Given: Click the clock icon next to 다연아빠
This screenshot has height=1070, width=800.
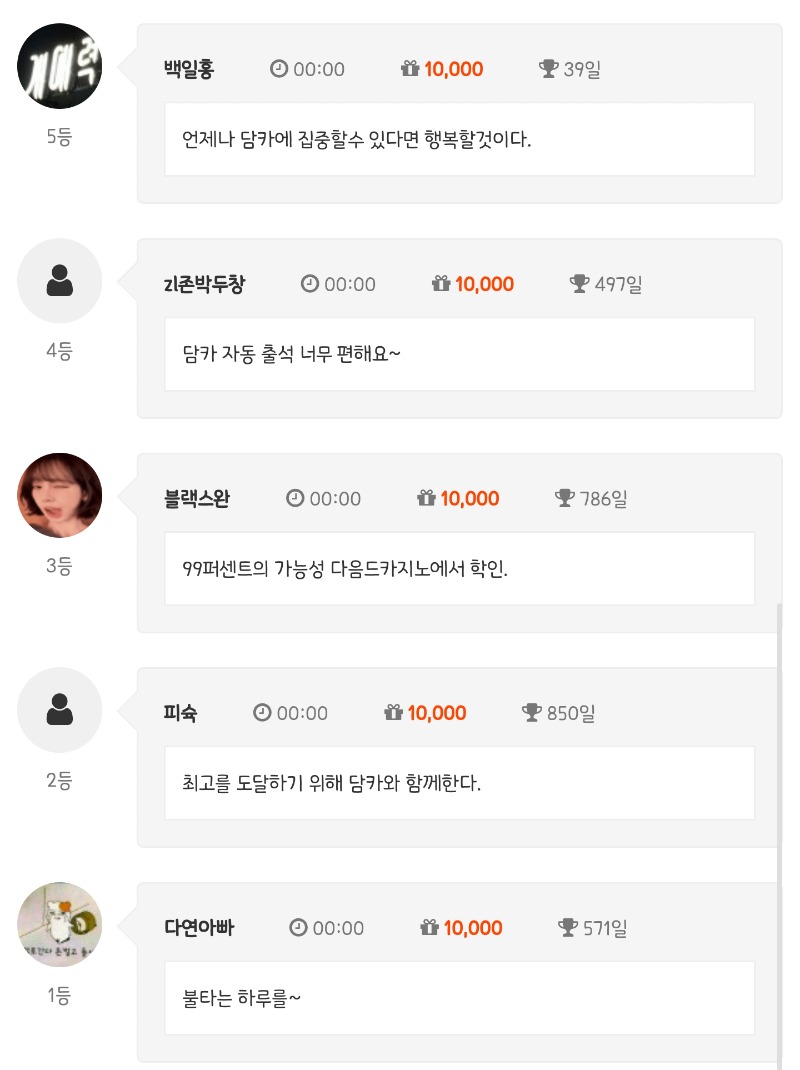Looking at the screenshot, I should tap(298, 928).
